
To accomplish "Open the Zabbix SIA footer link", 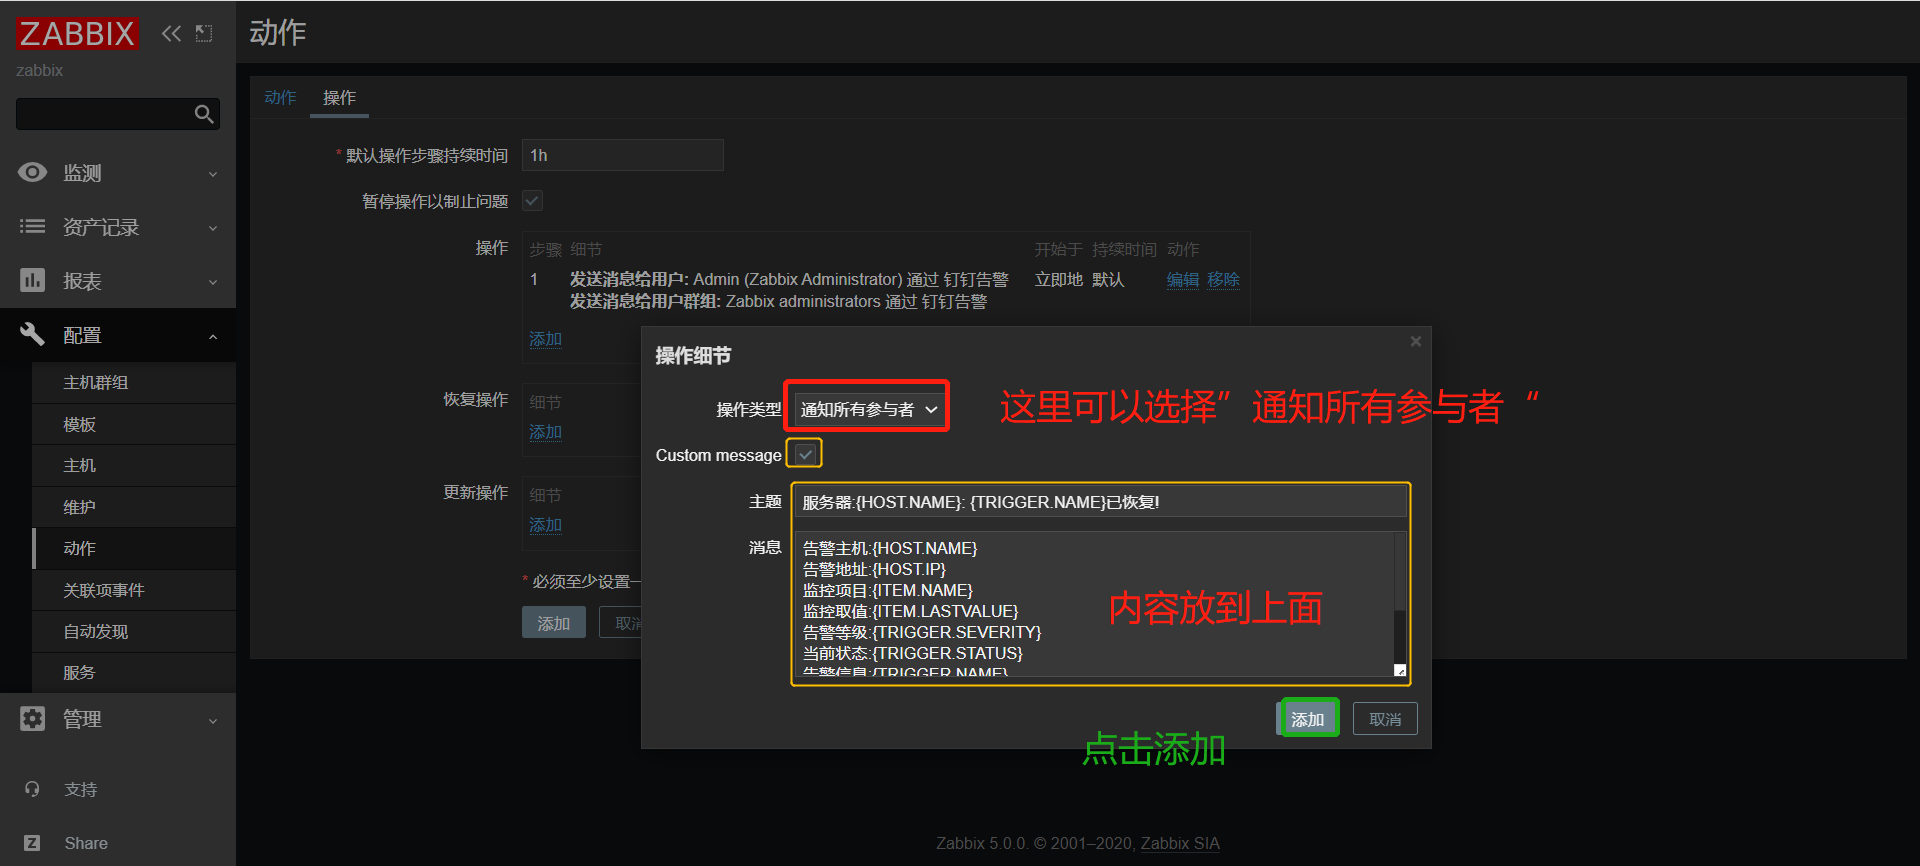I will tap(1180, 843).
